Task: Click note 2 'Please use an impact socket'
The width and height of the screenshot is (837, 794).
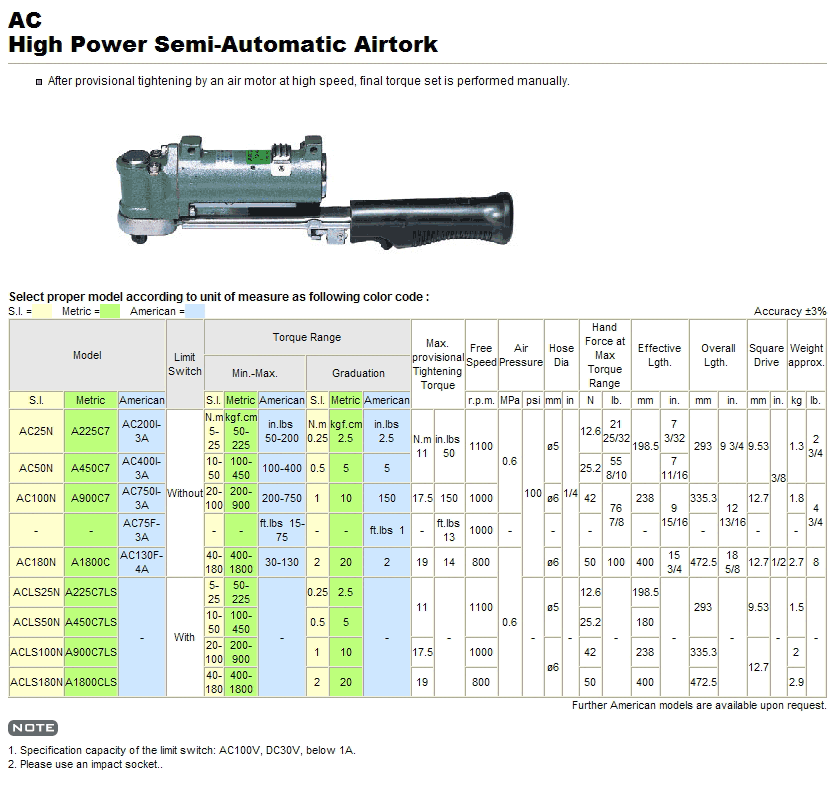Action: (x=85, y=764)
